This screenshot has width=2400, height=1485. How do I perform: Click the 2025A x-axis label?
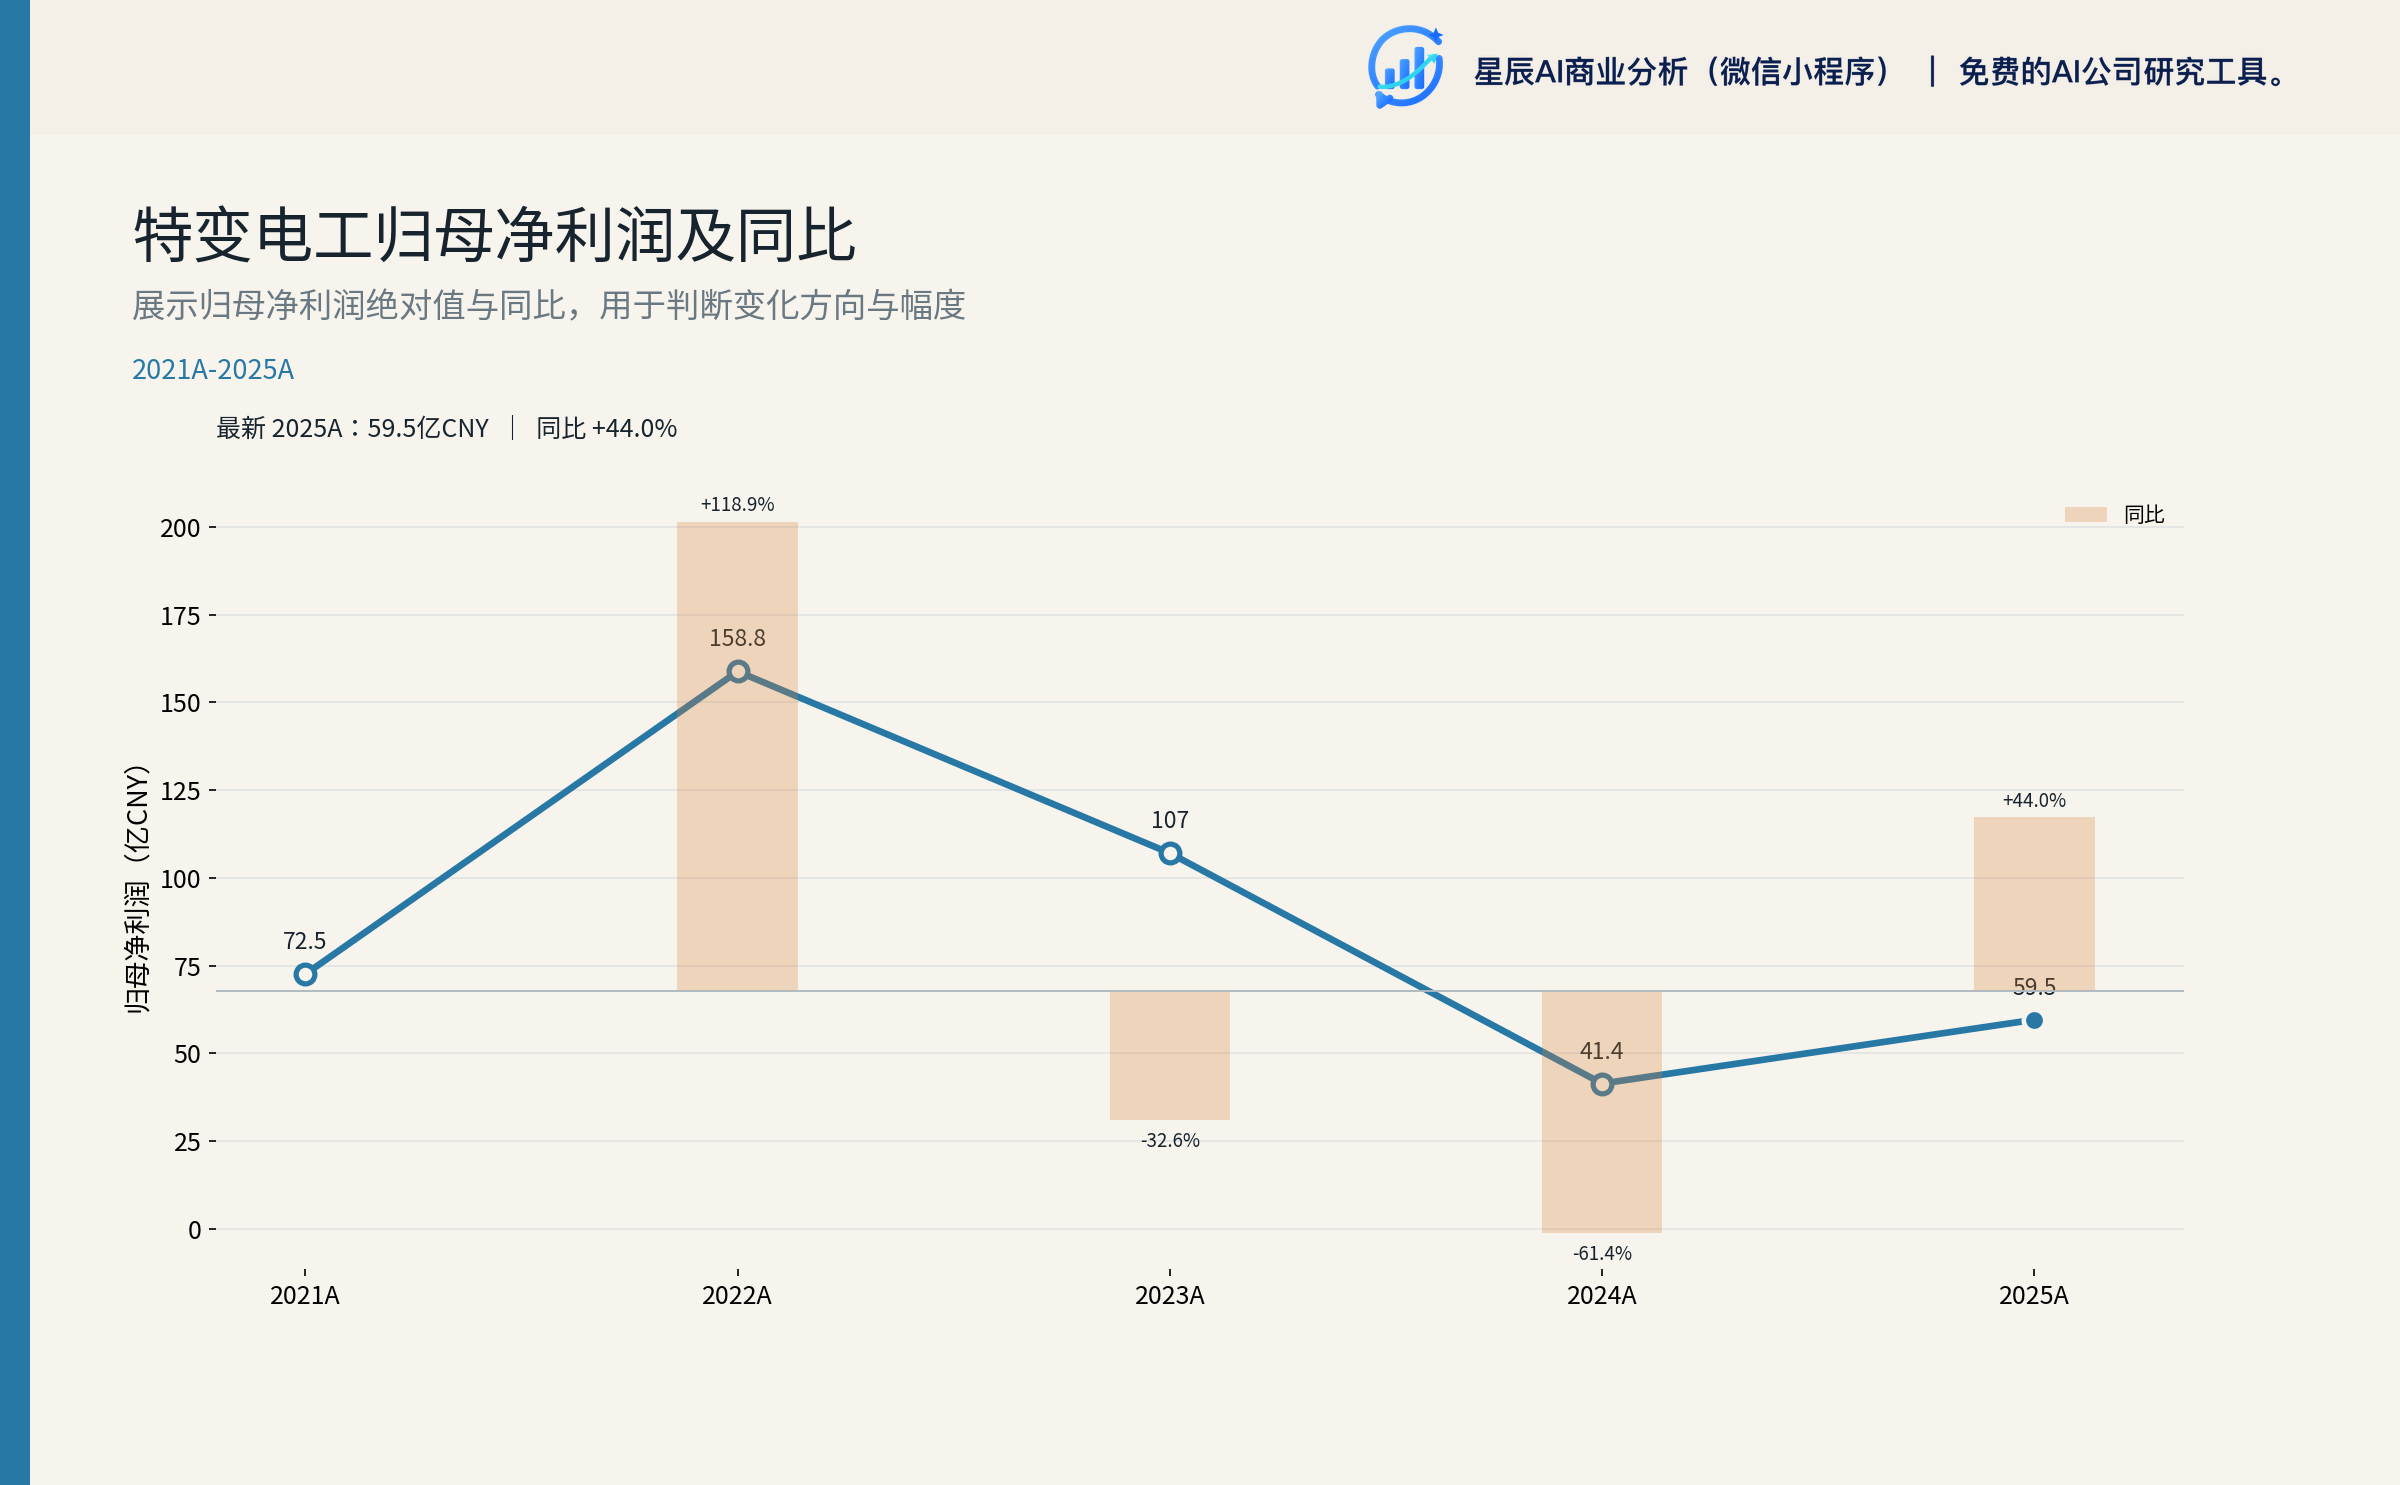click(2034, 1295)
